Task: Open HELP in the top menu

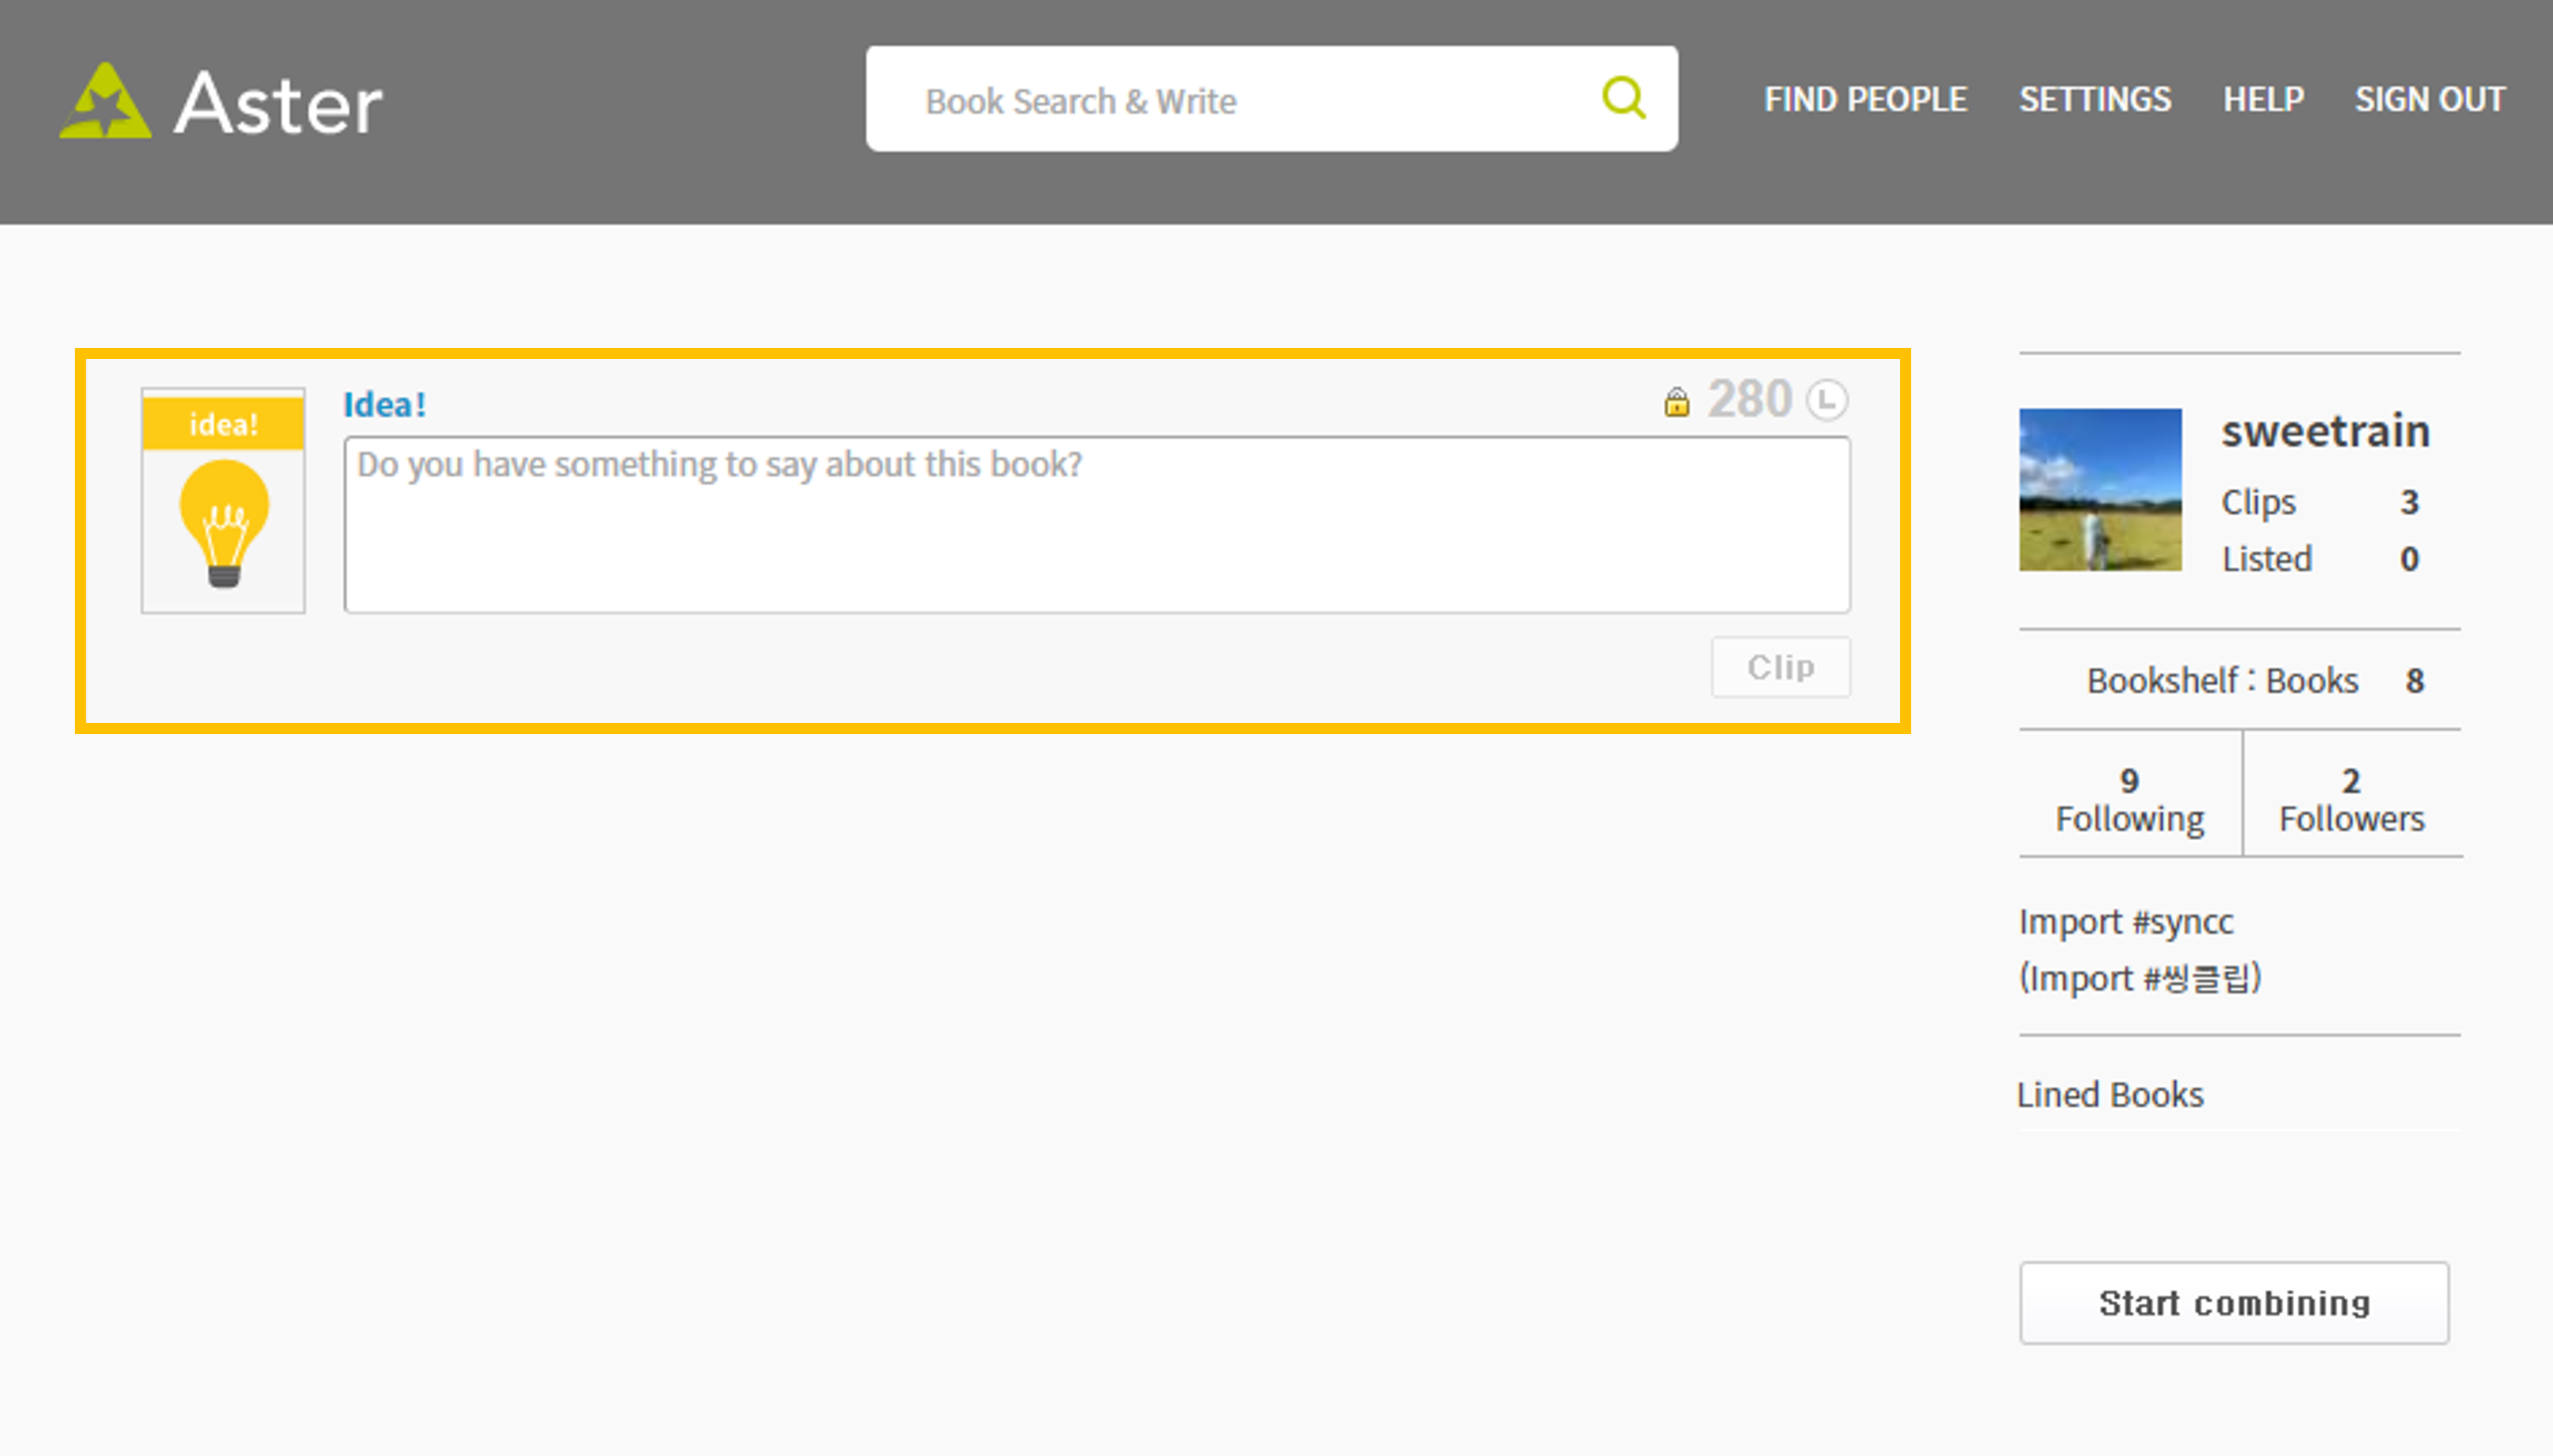Action: pyautogui.click(x=2263, y=100)
